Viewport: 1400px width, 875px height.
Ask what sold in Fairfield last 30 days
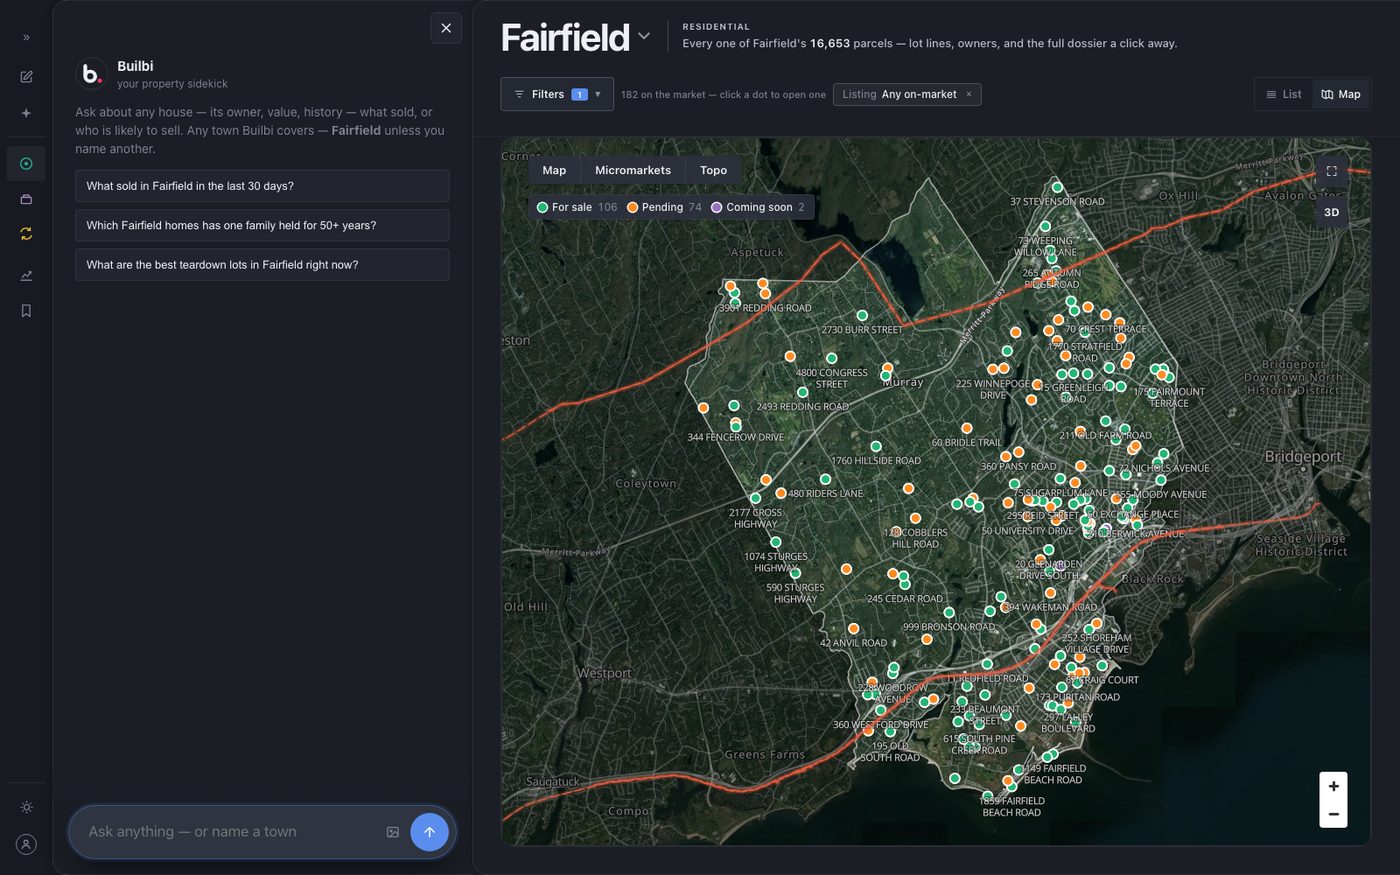[262, 186]
